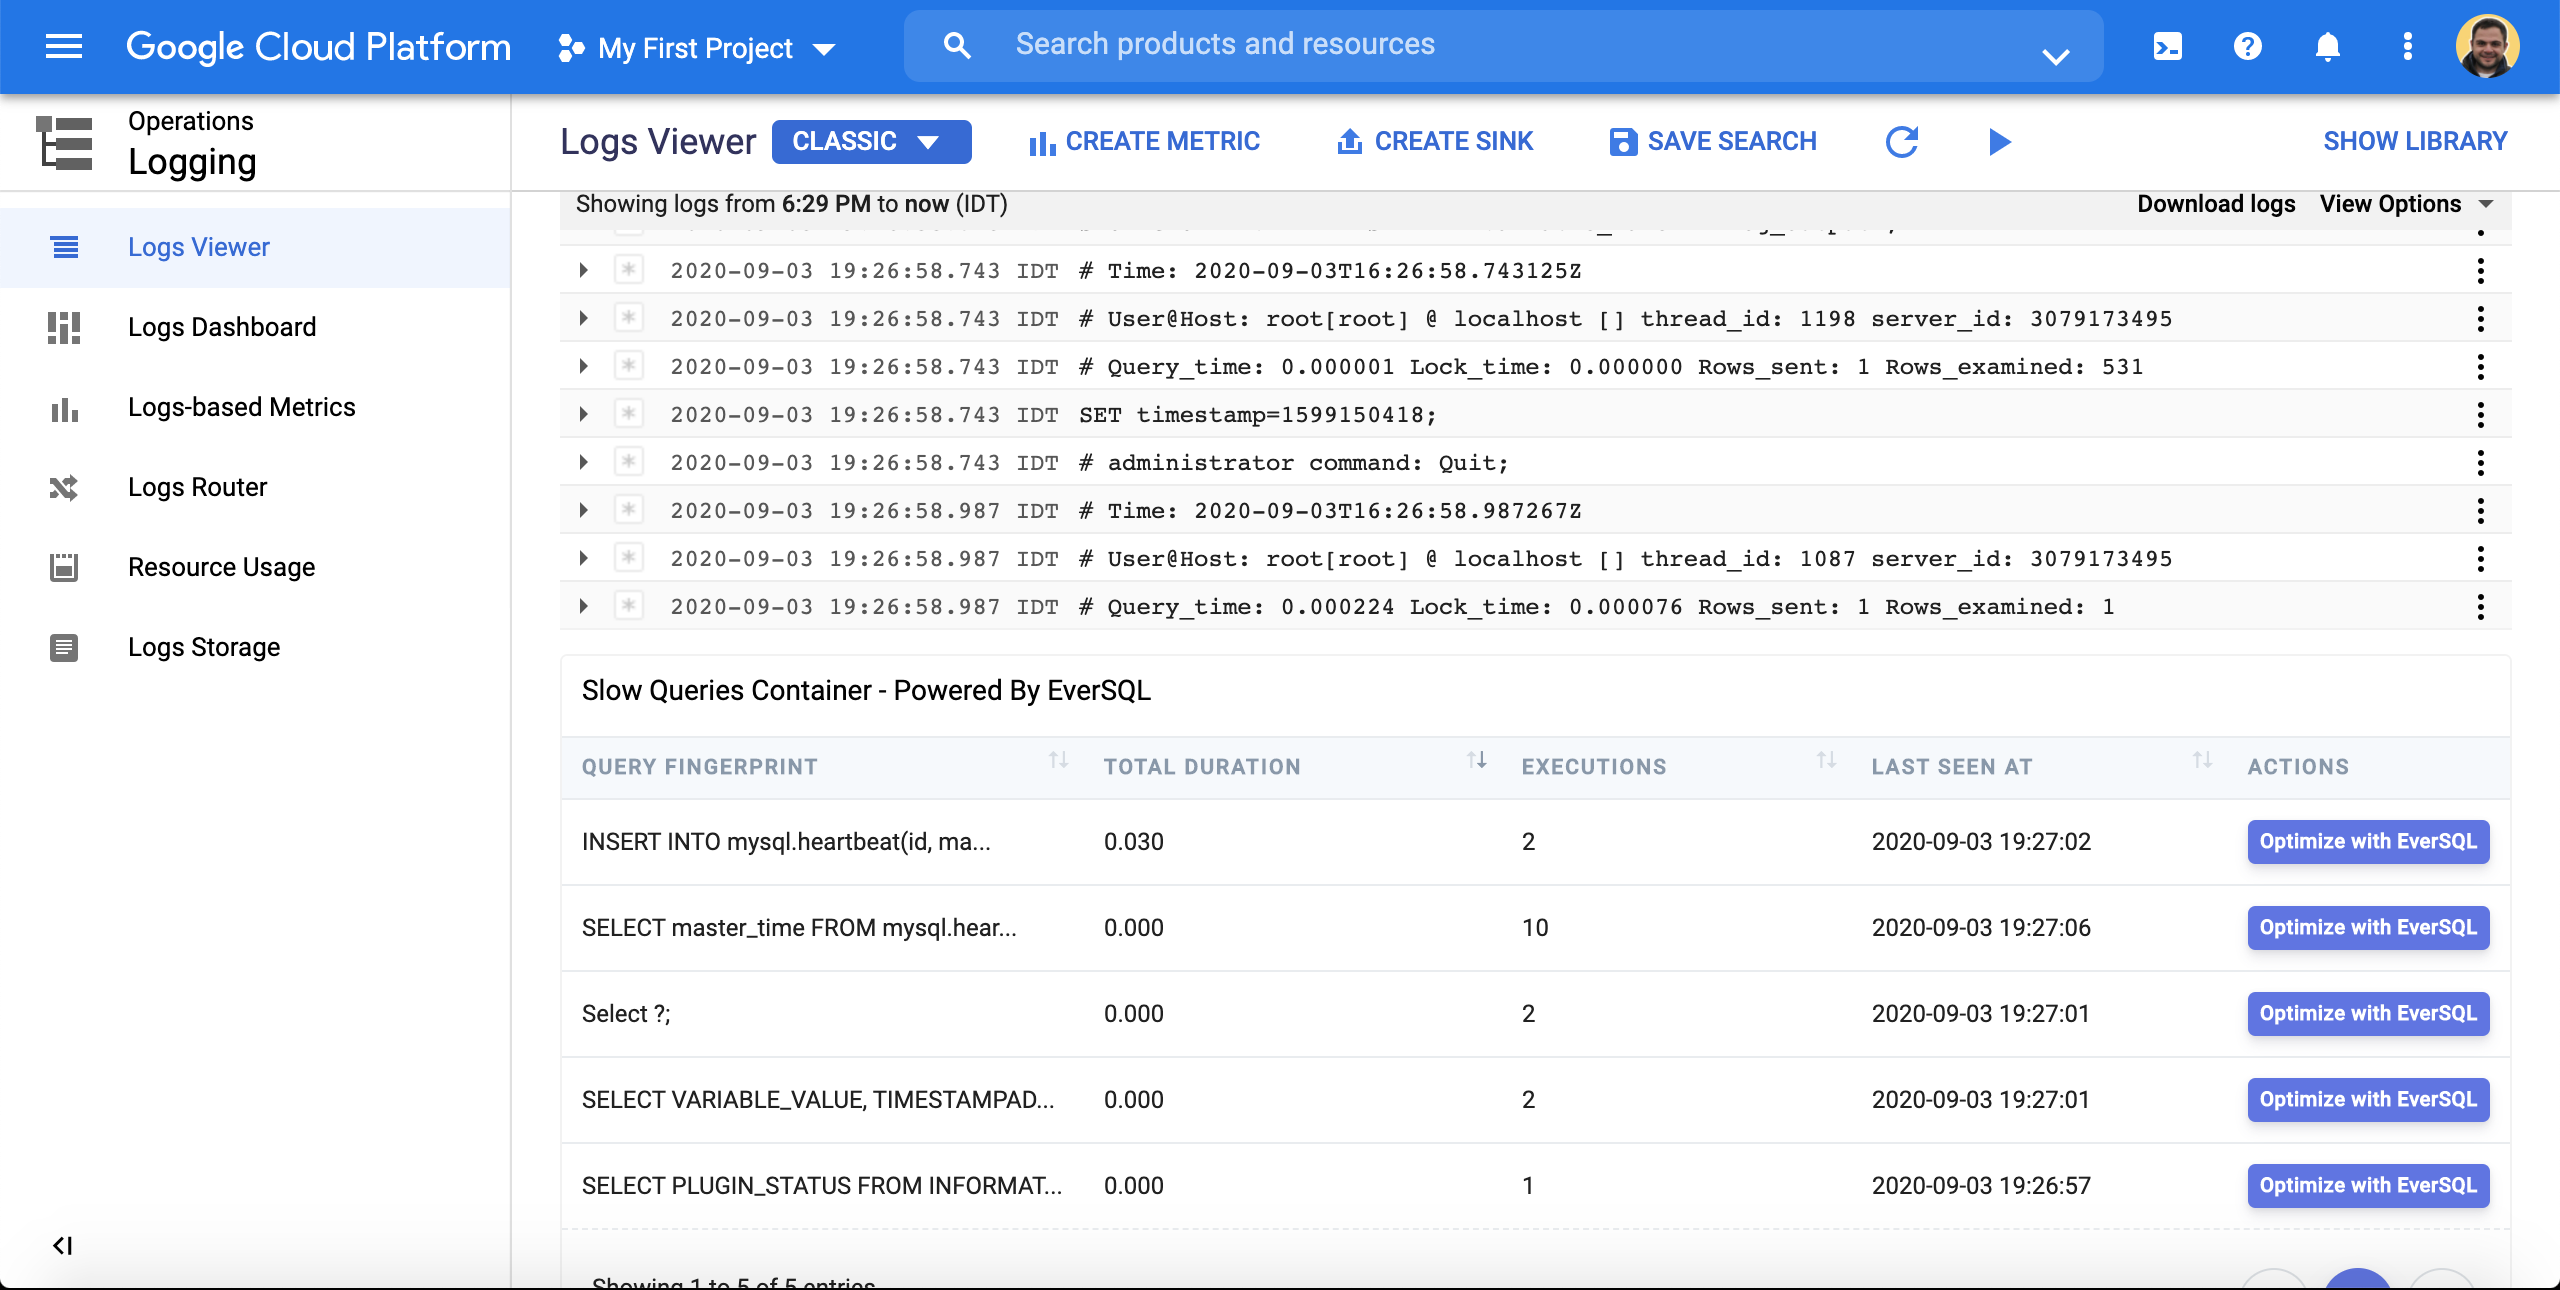The height and width of the screenshot is (1290, 2560).
Task: Open the help question mark icon
Action: pos(2248,46)
